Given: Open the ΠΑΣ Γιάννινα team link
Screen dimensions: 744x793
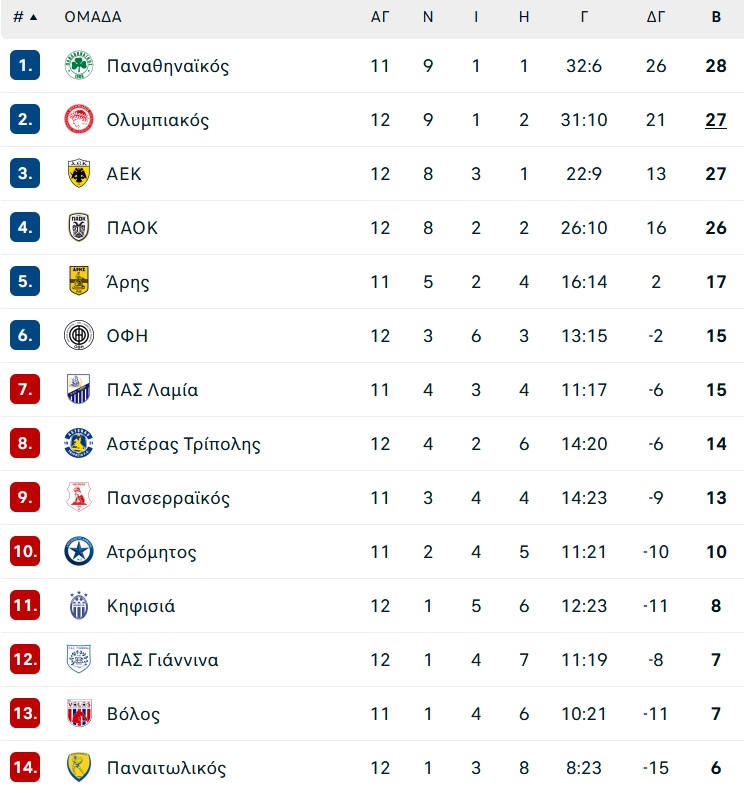Looking at the screenshot, I should click(163, 660).
